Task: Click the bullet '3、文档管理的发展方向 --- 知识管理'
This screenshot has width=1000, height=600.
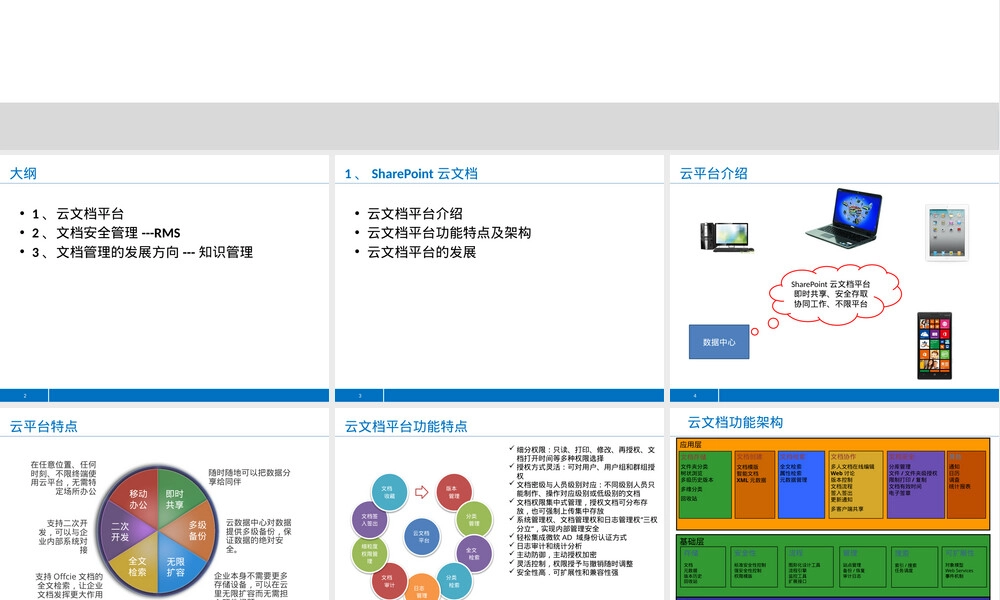Action: pyautogui.click(x=142, y=252)
